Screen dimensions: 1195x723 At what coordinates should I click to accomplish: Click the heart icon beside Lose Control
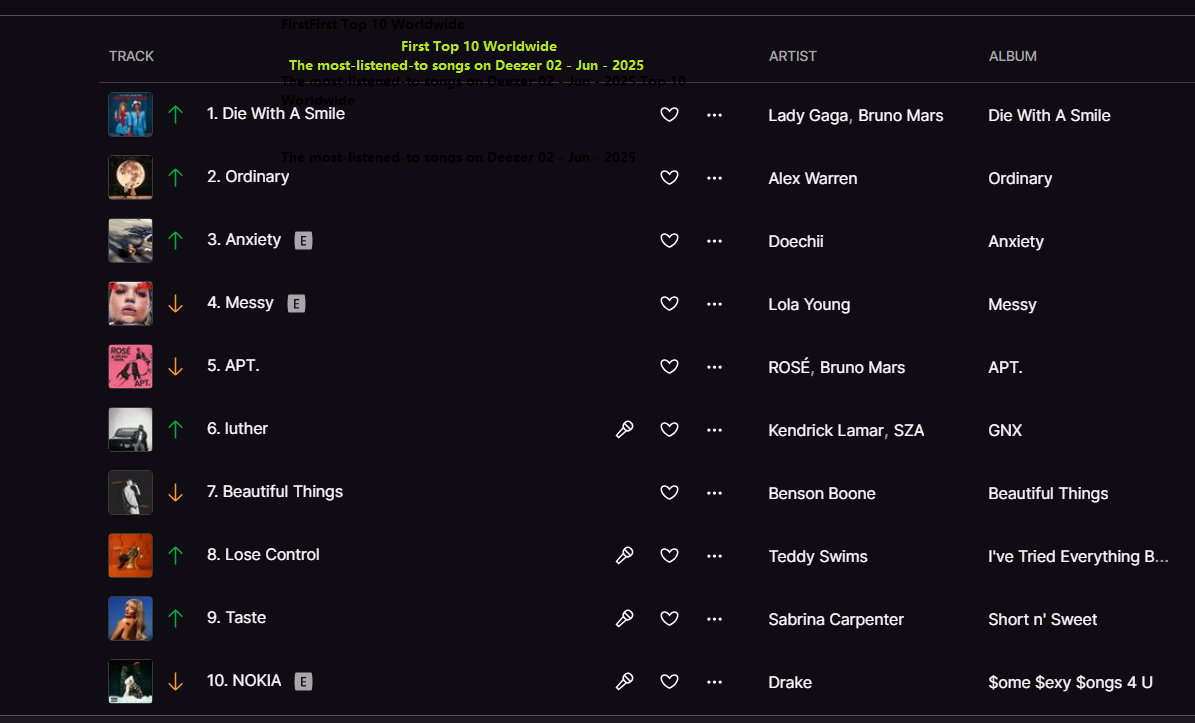point(669,555)
